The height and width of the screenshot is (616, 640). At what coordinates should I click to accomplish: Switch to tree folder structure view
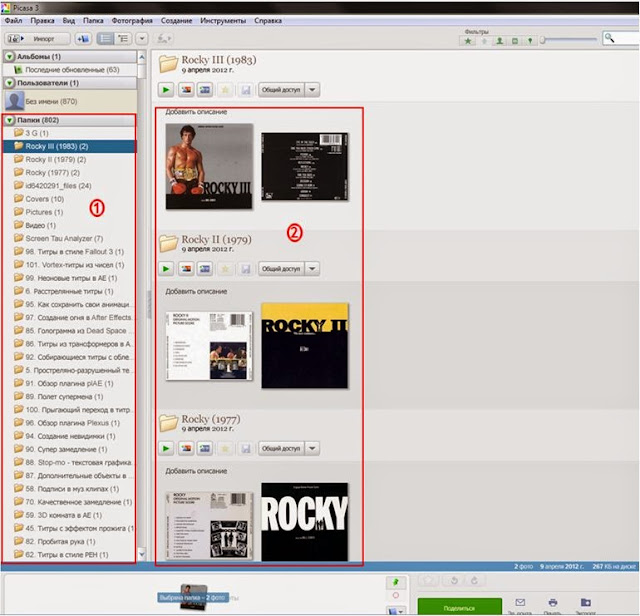click(x=123, y=39)
